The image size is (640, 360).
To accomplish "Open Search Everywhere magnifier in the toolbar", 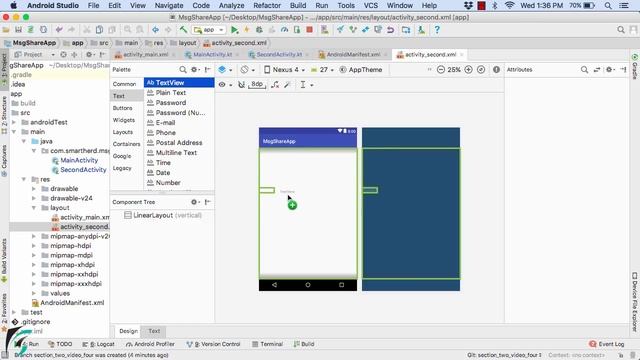I will tap(621, 30).
